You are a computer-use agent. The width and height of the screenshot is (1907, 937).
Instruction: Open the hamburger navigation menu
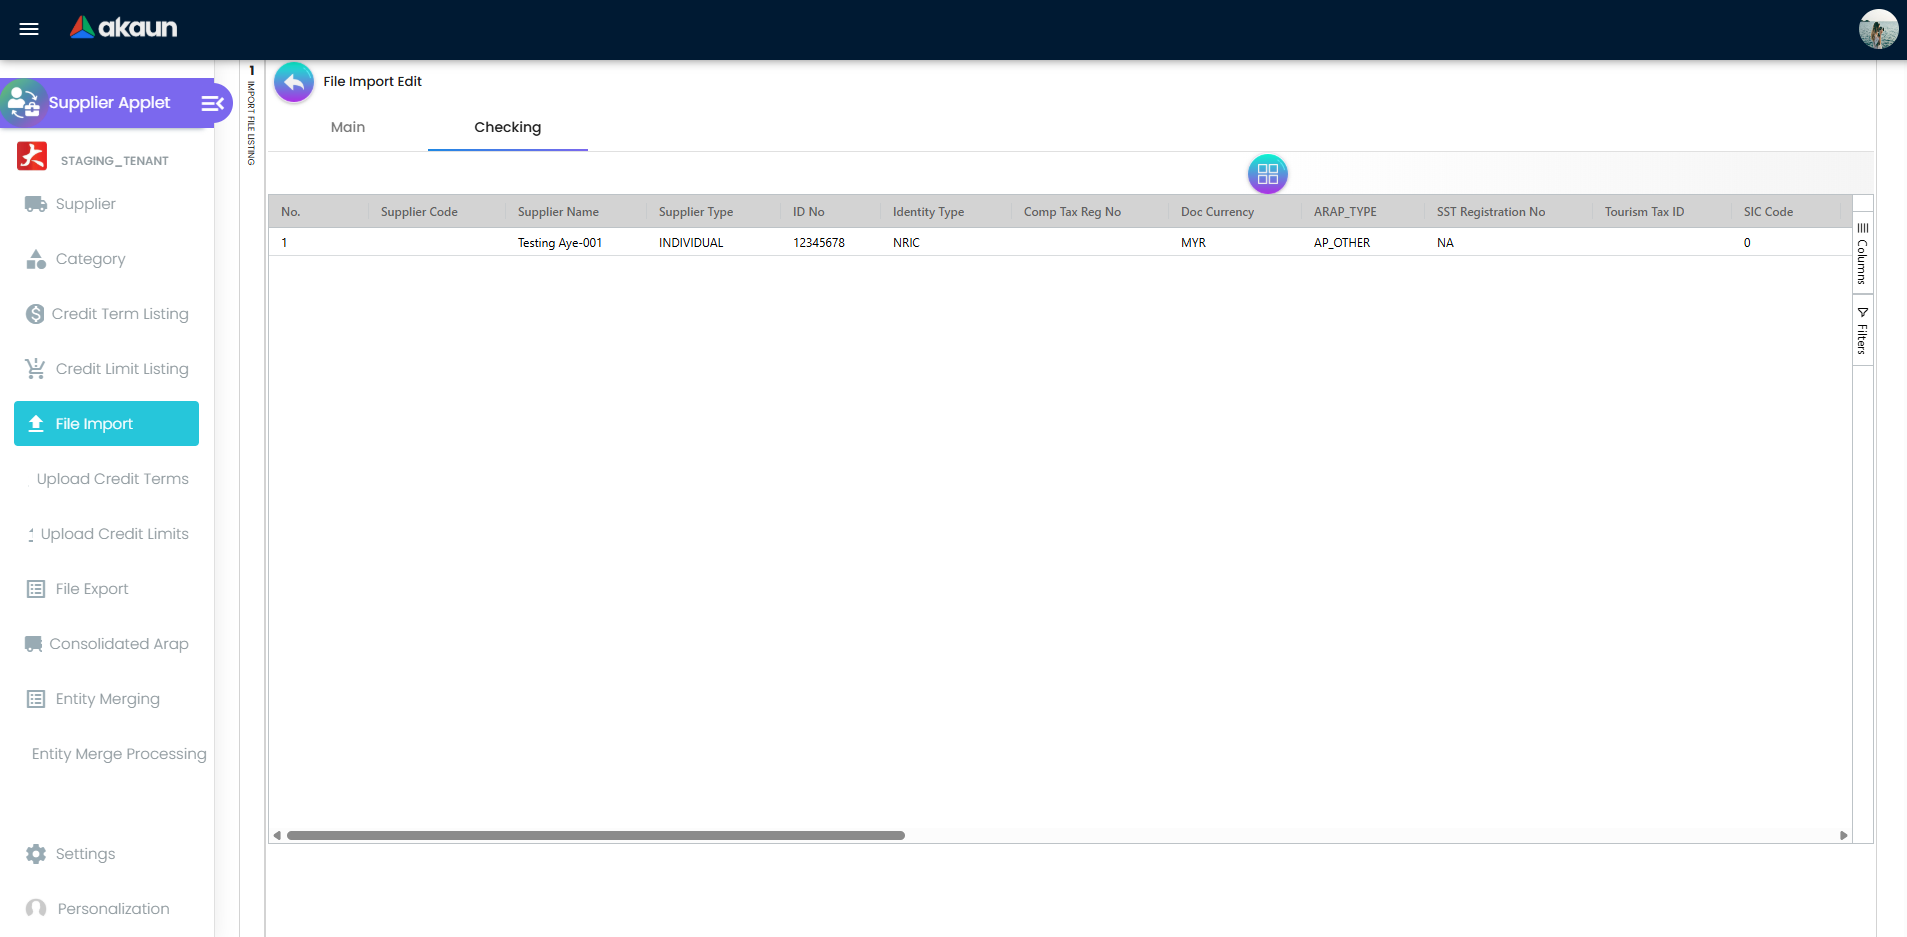[x=29, y=29]
